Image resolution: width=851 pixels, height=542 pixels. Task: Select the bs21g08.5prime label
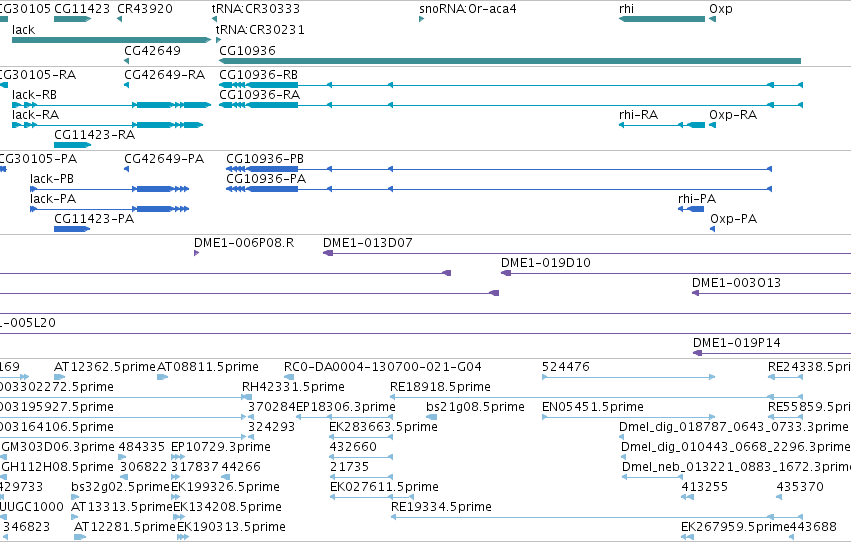pos(475,407)
